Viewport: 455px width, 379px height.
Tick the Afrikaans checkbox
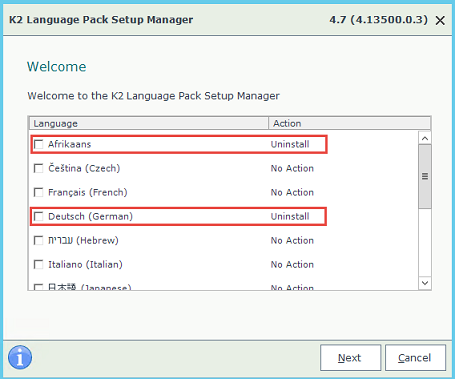39,144
